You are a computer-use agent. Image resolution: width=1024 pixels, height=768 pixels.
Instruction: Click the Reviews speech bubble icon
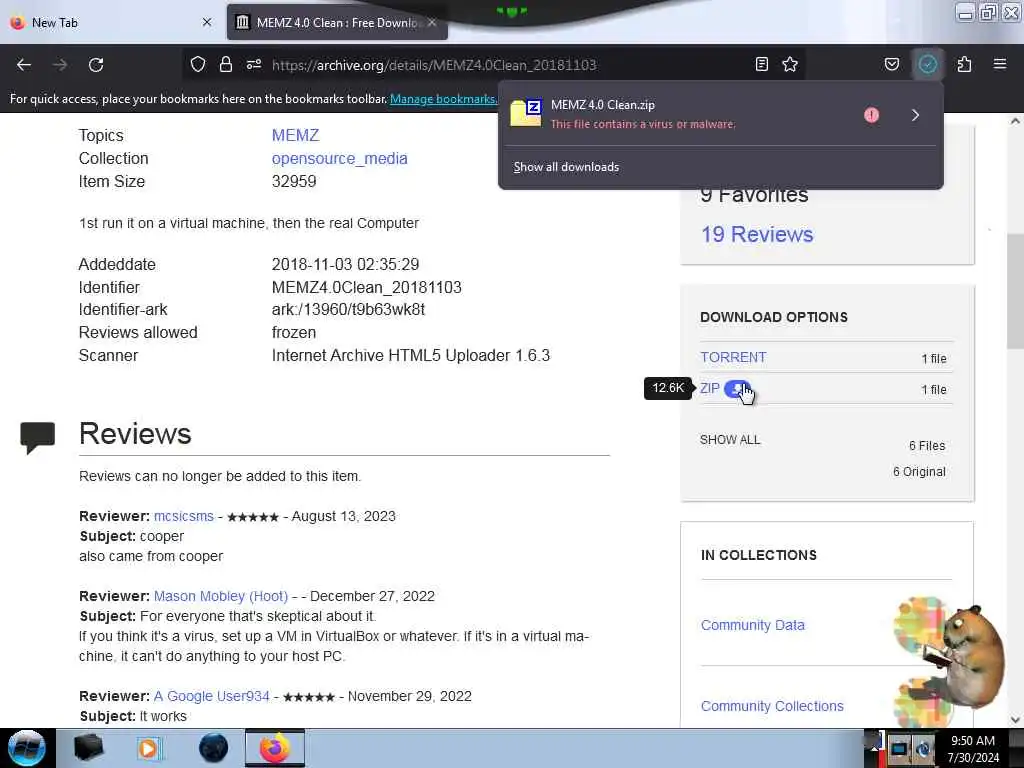(38, 438)
